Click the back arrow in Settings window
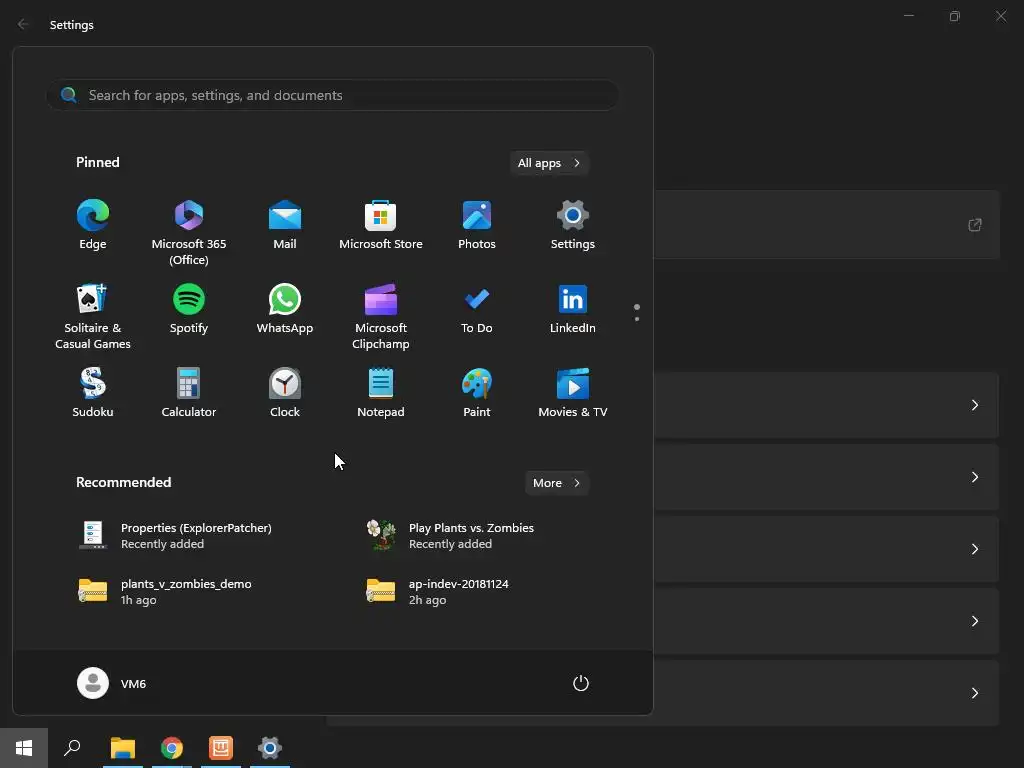The width and height of the screenshot is (1024, 768). (x=23, y=24)
